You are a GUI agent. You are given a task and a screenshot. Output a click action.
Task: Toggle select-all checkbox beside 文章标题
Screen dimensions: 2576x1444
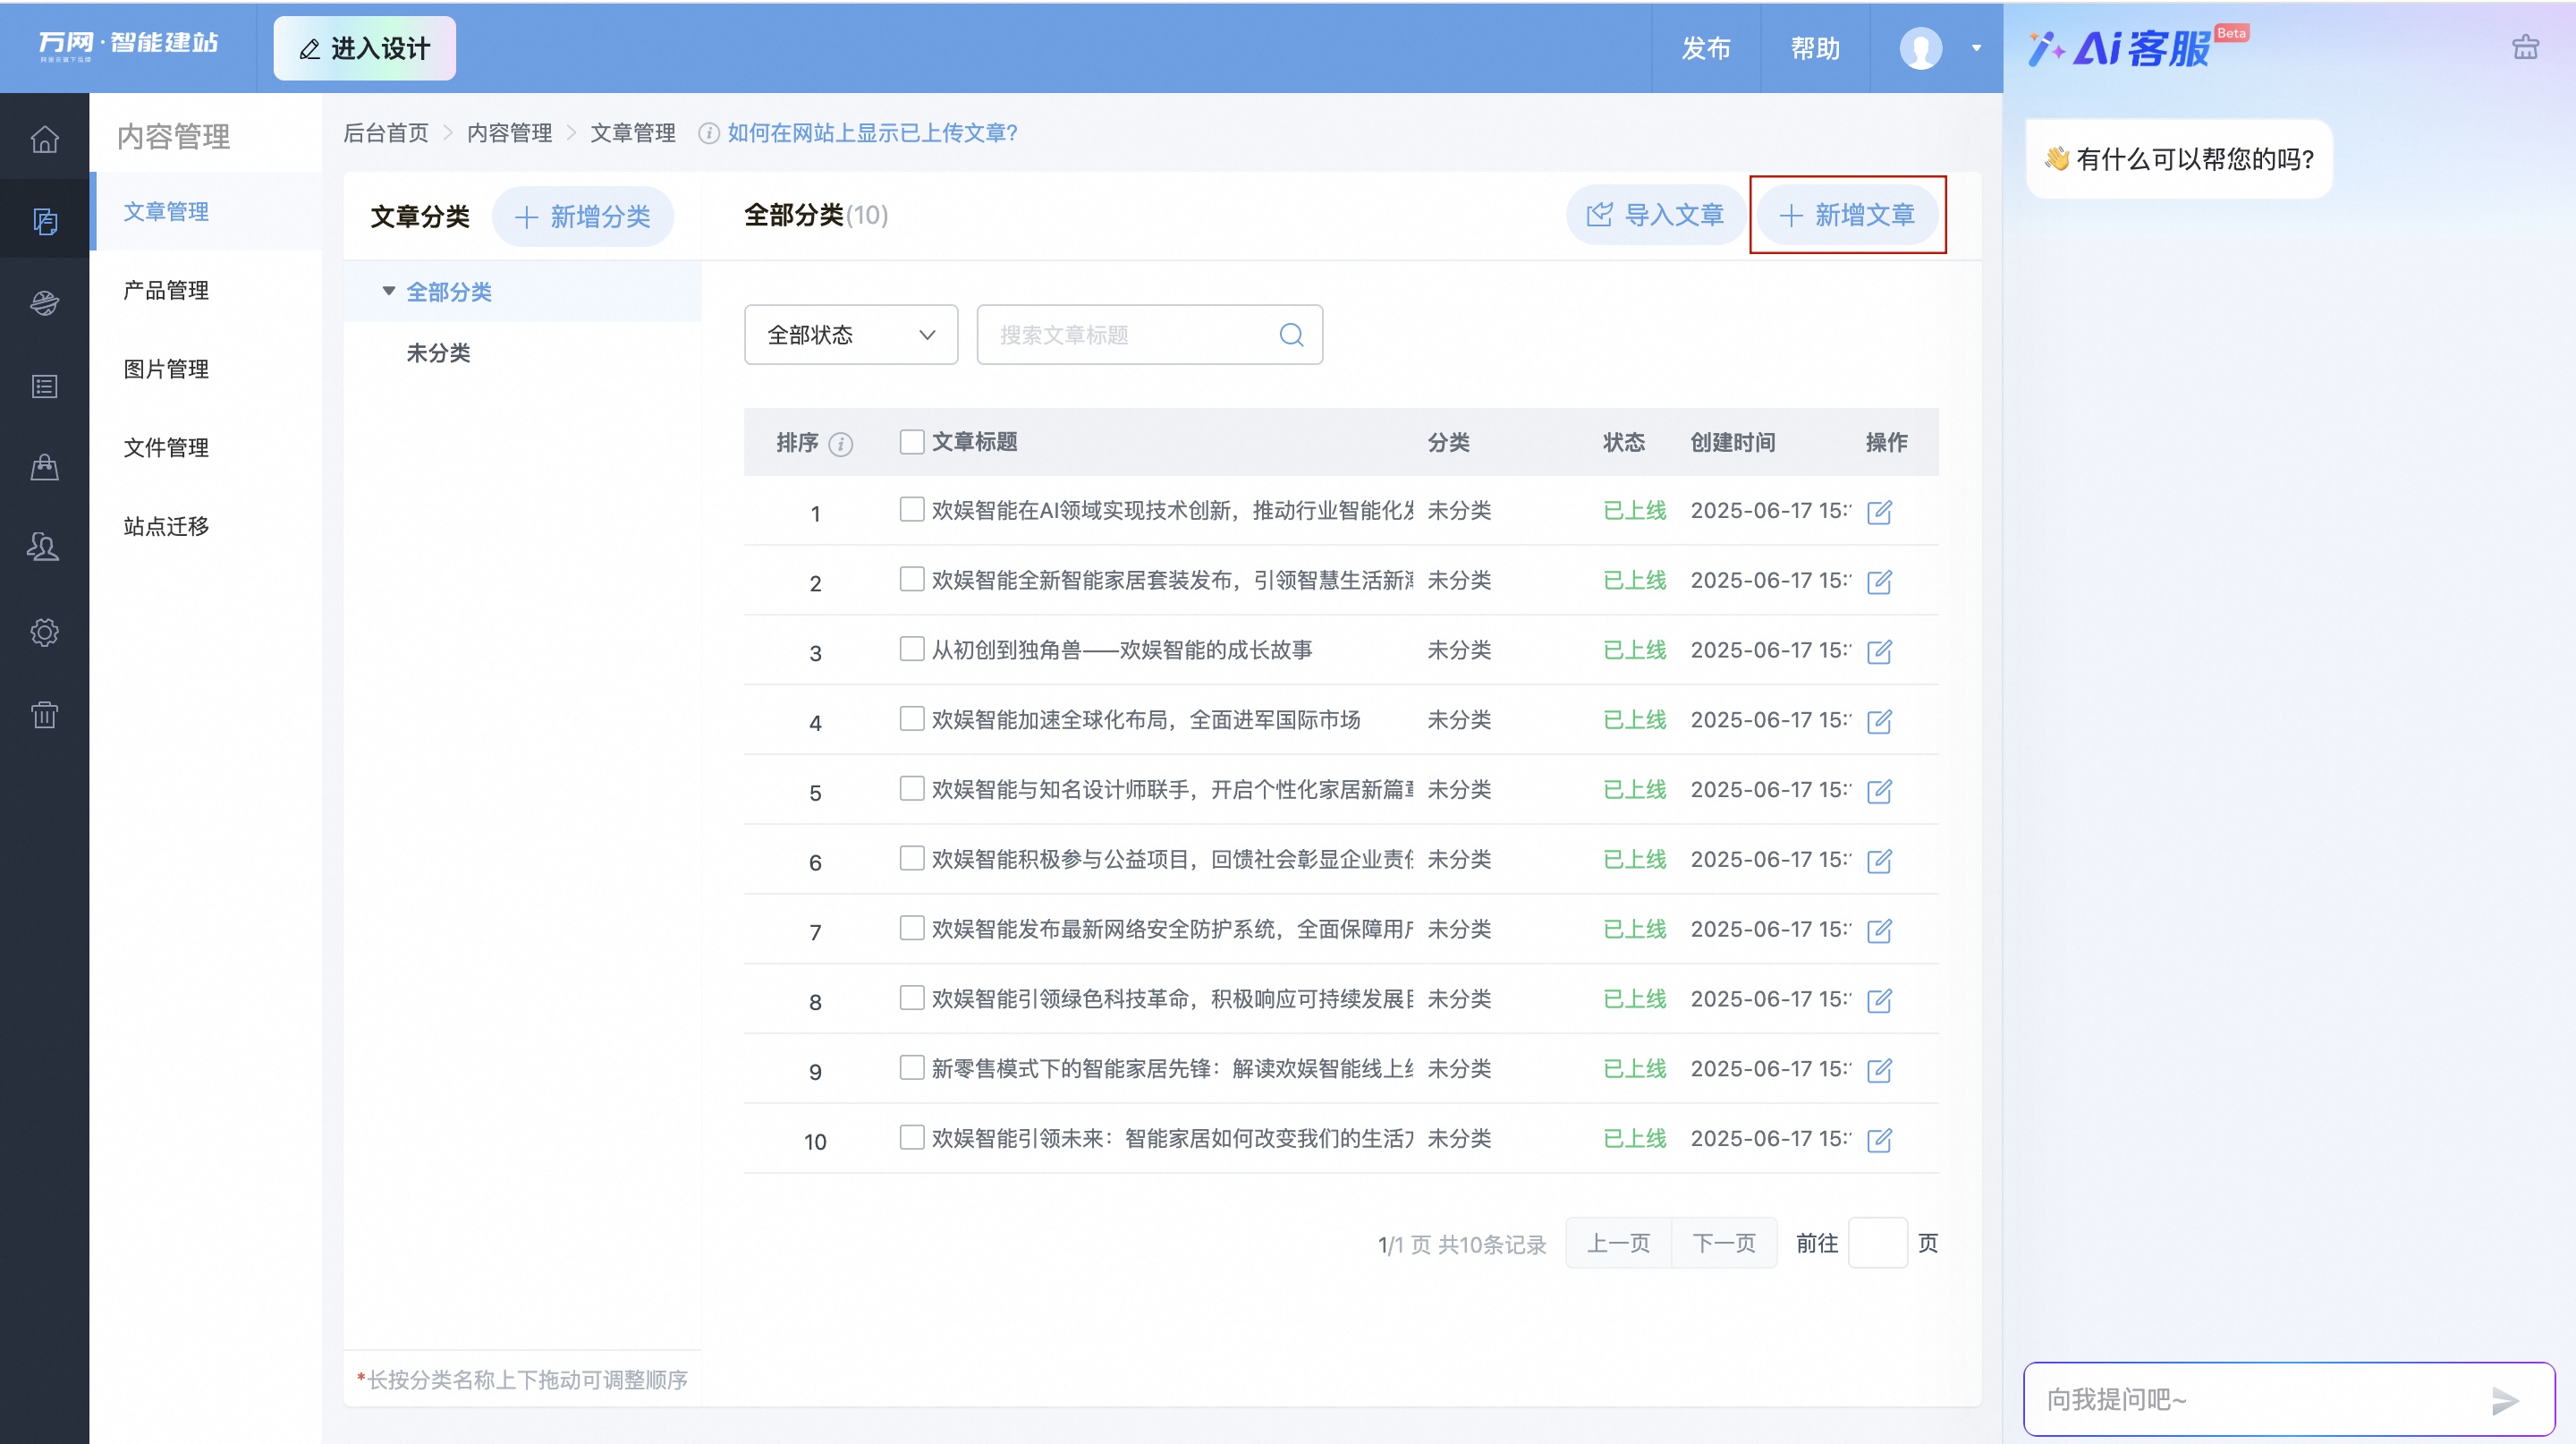click(x=911, y=441)
